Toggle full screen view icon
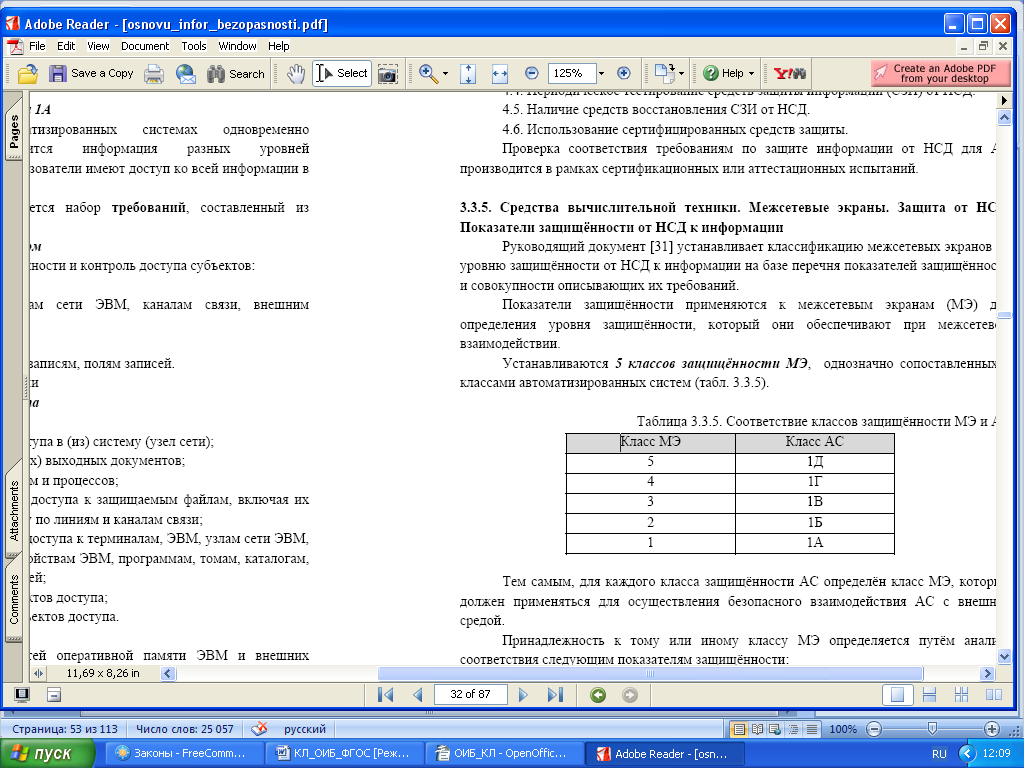1024x768 pixels. tap(22, 695)
